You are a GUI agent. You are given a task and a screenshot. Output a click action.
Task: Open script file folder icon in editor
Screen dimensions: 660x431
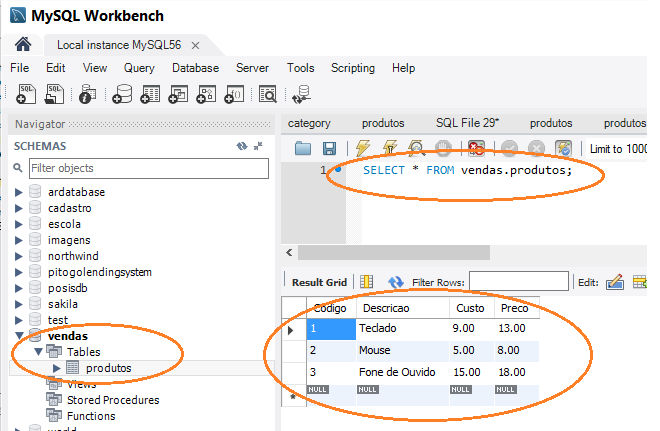coord(303,148)
